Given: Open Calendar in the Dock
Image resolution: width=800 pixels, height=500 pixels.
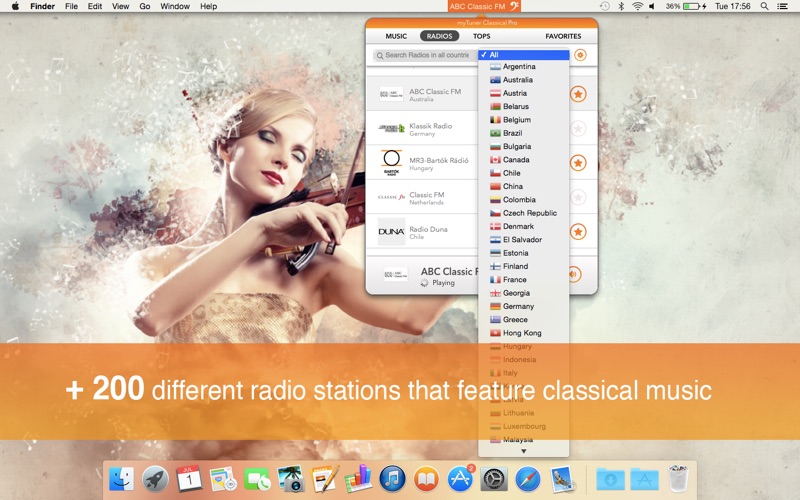Looking at the screenshot, I should pos(189,479).
